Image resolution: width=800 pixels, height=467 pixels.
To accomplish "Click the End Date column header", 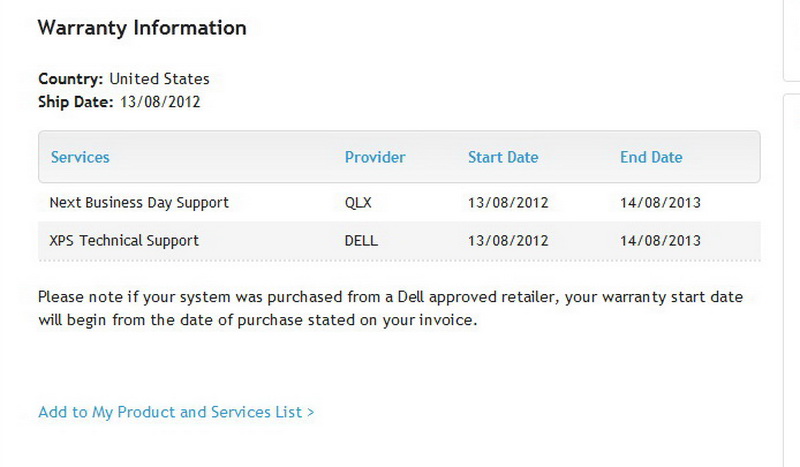I will (651, 157).
